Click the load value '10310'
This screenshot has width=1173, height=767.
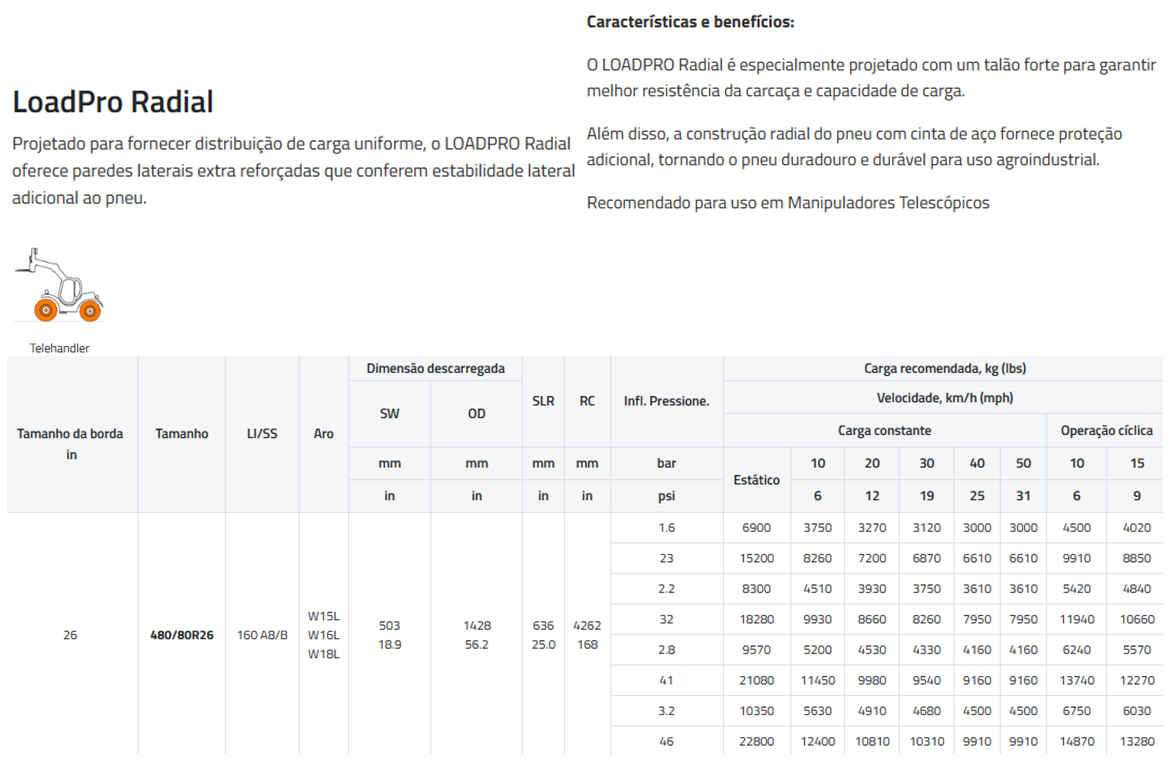[x=927, y=742]
